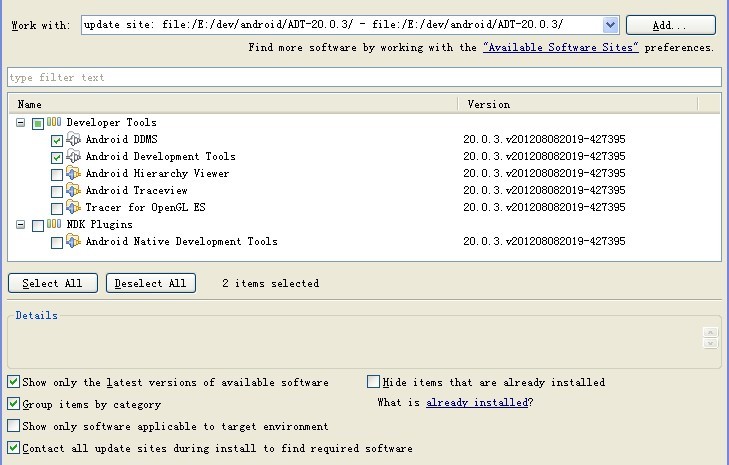This screenshot has height=465, width=729.
Task: Click the Details scroll up arrow
Action: [x=710, y=332]
